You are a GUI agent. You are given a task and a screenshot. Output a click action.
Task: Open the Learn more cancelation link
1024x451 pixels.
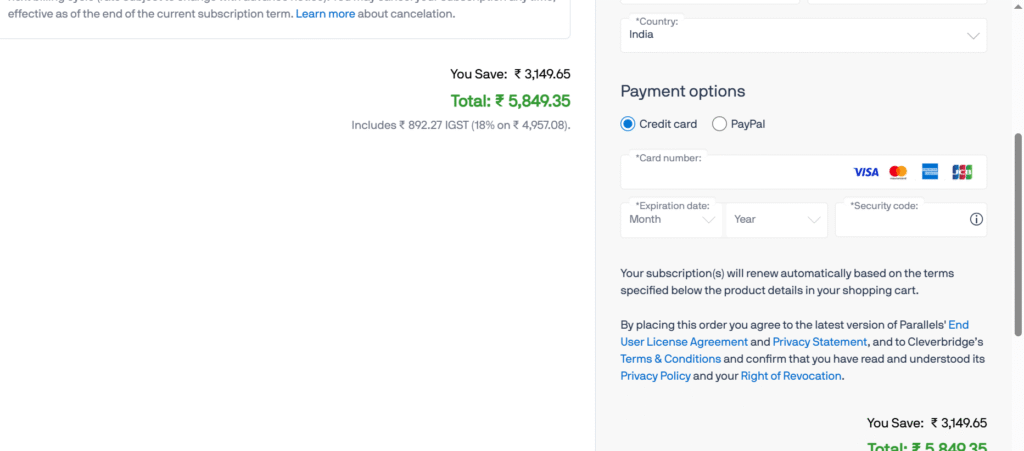tap(325, 14)
